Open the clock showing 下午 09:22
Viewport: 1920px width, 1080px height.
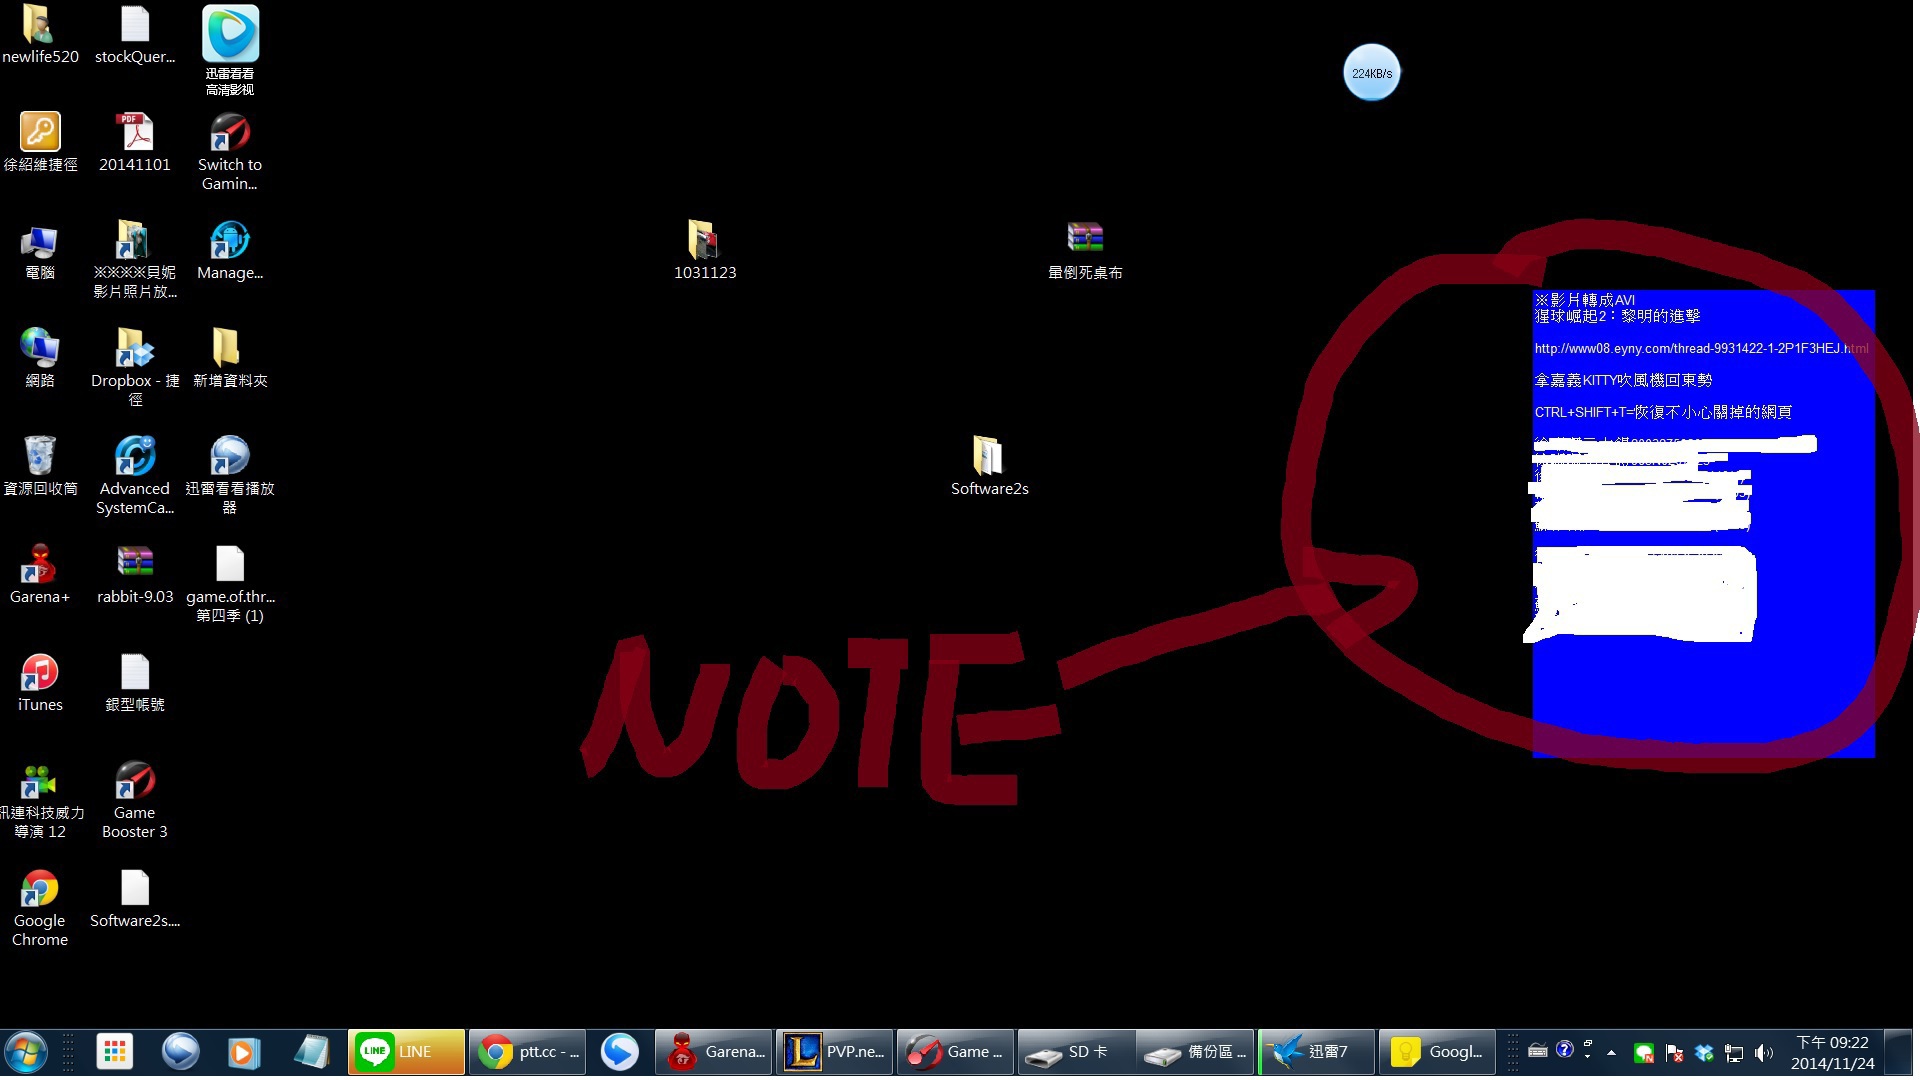coord(1832,1052)
